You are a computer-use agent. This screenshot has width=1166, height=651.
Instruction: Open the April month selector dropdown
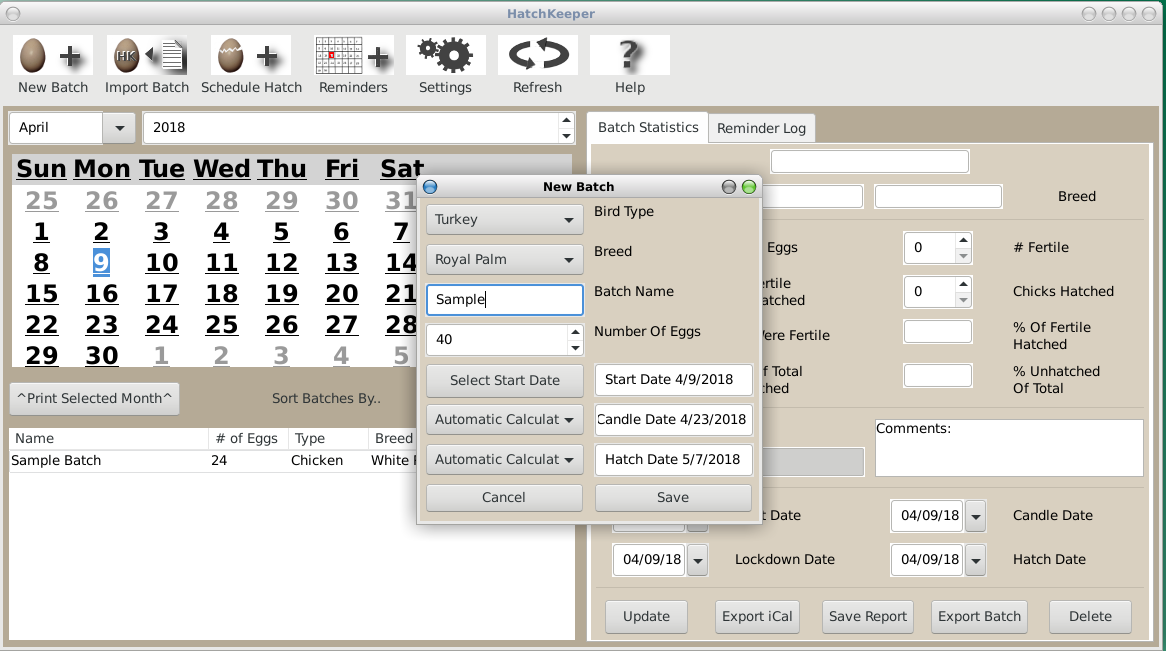118,127
